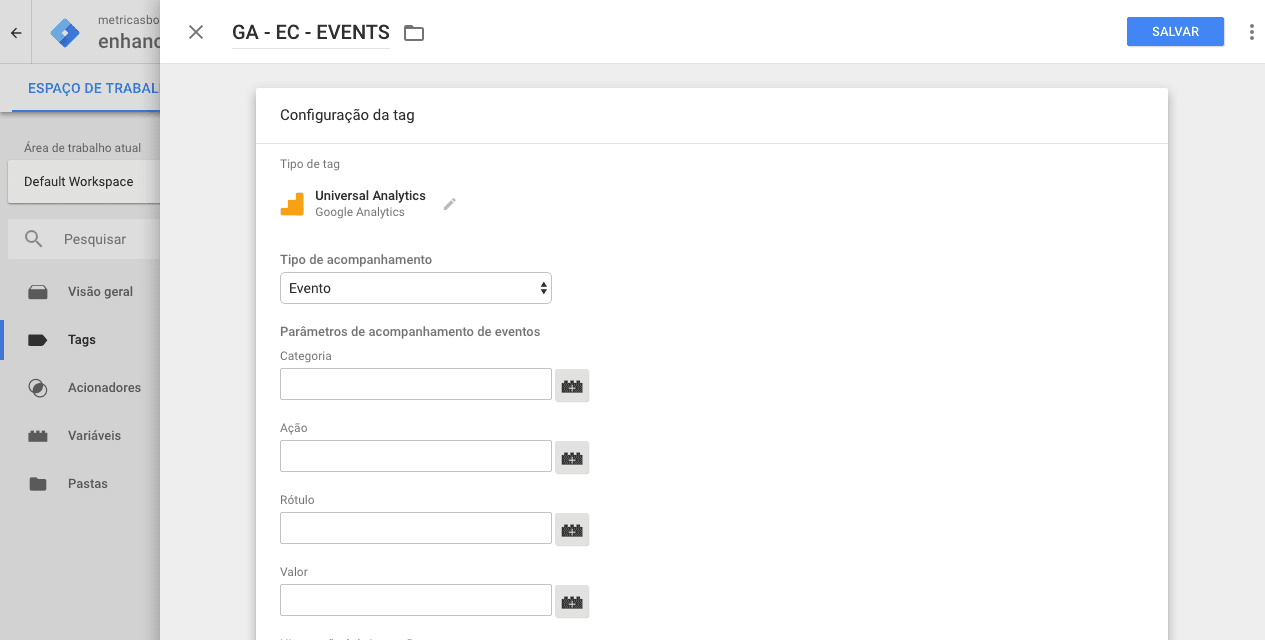
Task: Select the Tags sidebar item
Action: pyautogui.click(x=79, y=339)
